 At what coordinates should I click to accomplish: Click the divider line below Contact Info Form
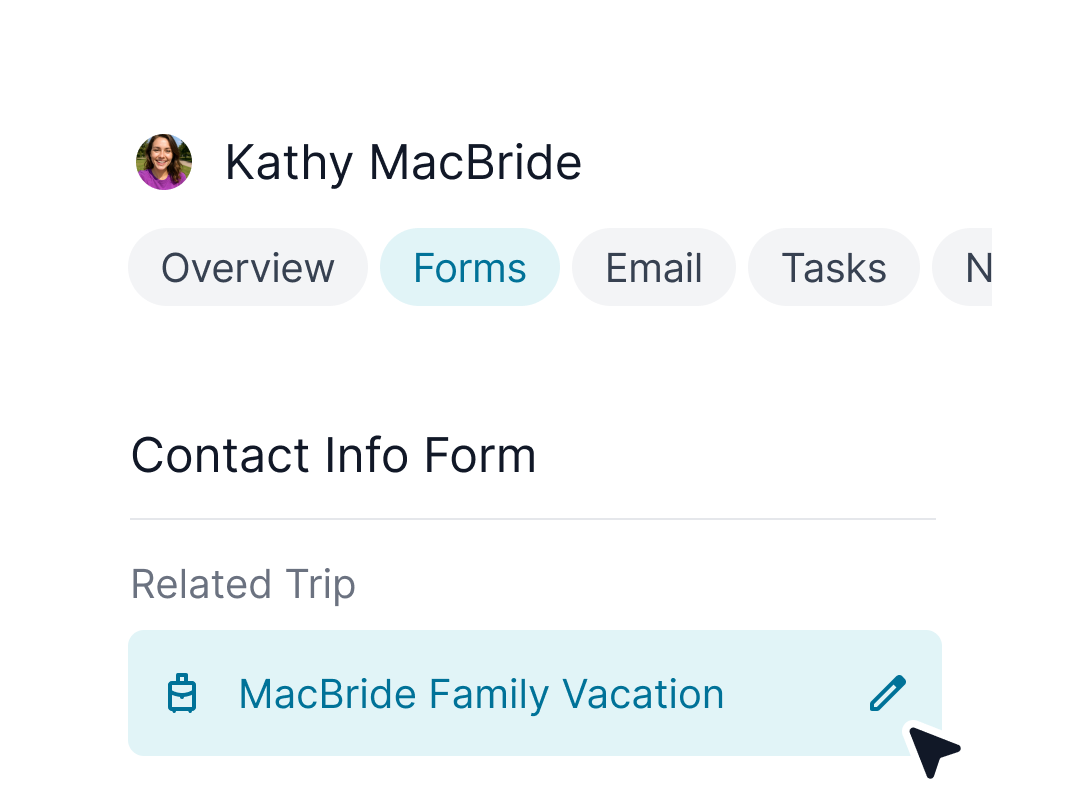tap(533, 519)
